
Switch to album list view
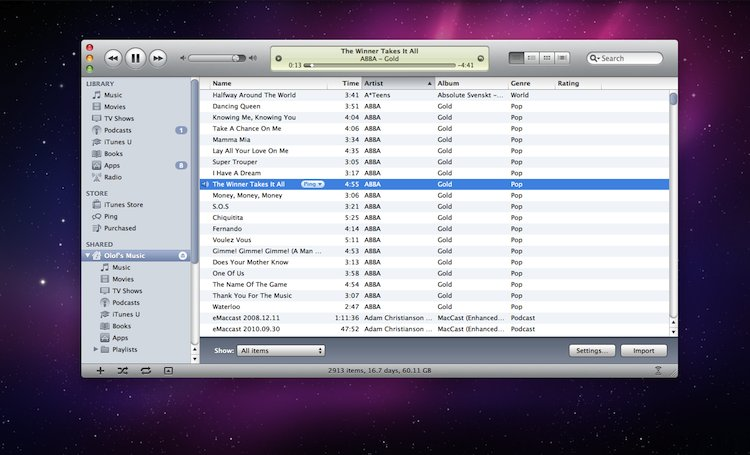(531, 58)
